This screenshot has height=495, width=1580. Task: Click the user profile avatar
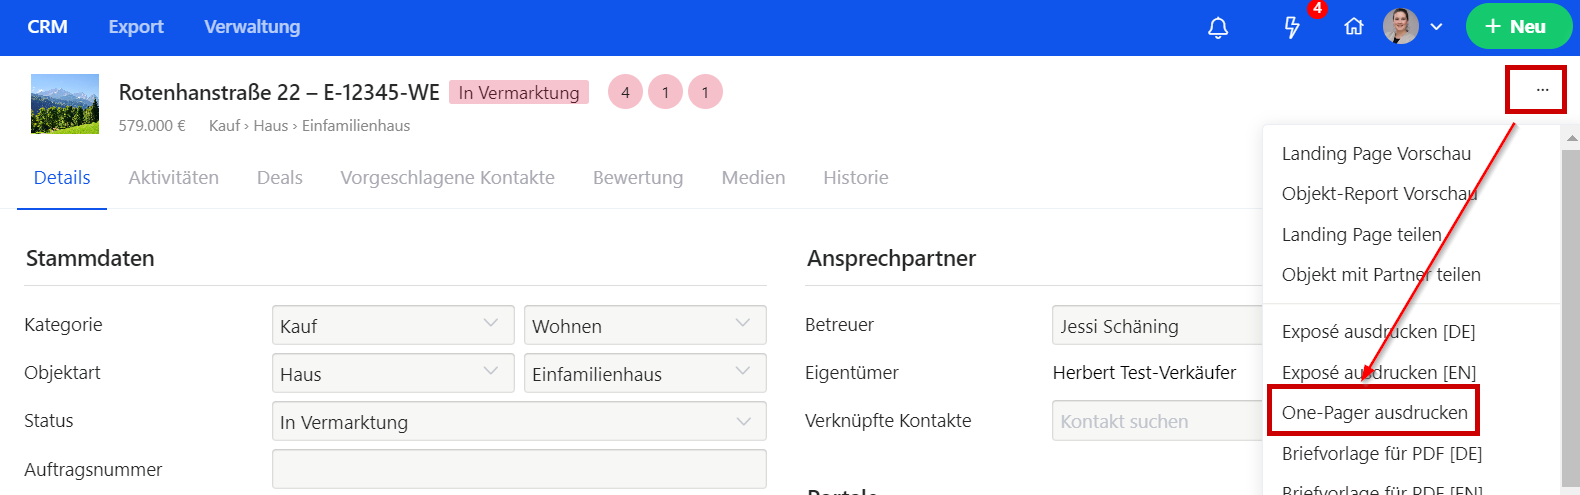[1400, 27]
